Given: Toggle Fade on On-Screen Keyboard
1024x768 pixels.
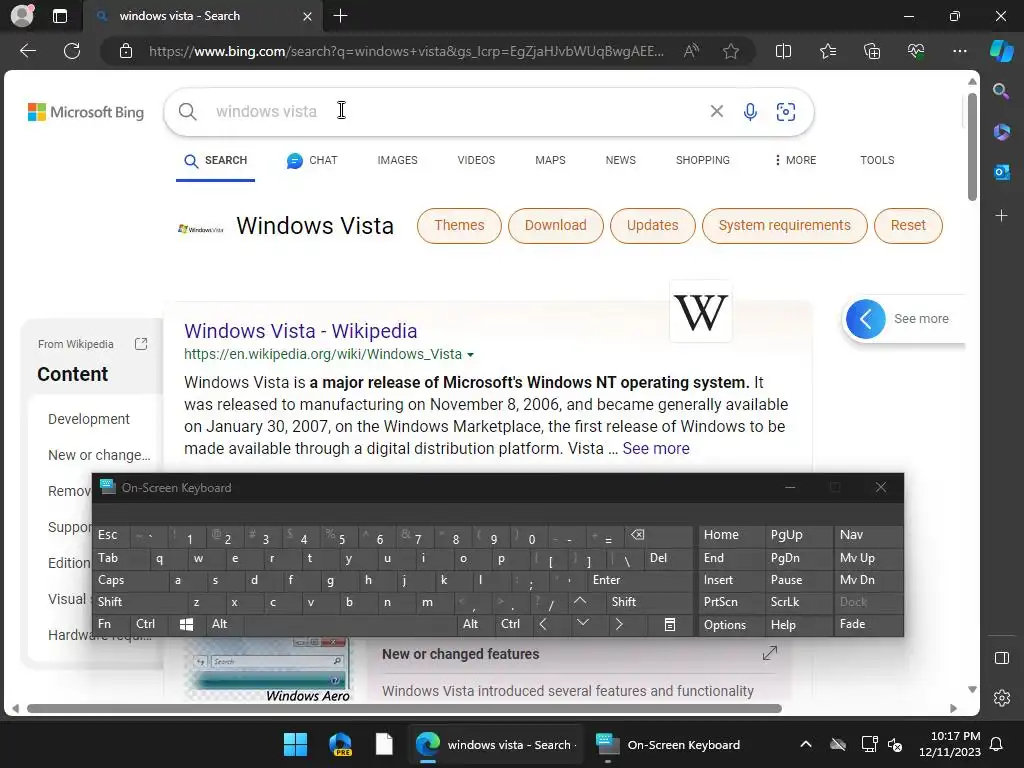Looking at the screenshot, I should 868,624.
